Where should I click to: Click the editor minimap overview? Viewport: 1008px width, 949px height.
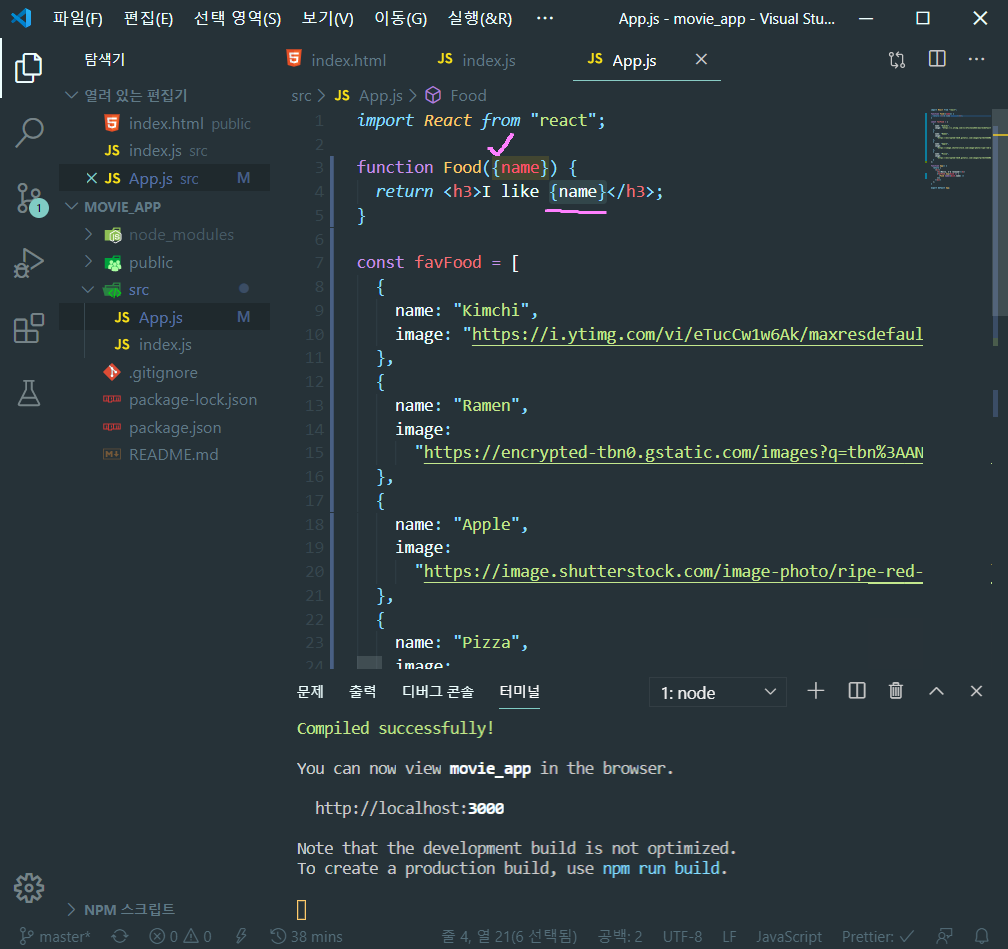[958, 149]
